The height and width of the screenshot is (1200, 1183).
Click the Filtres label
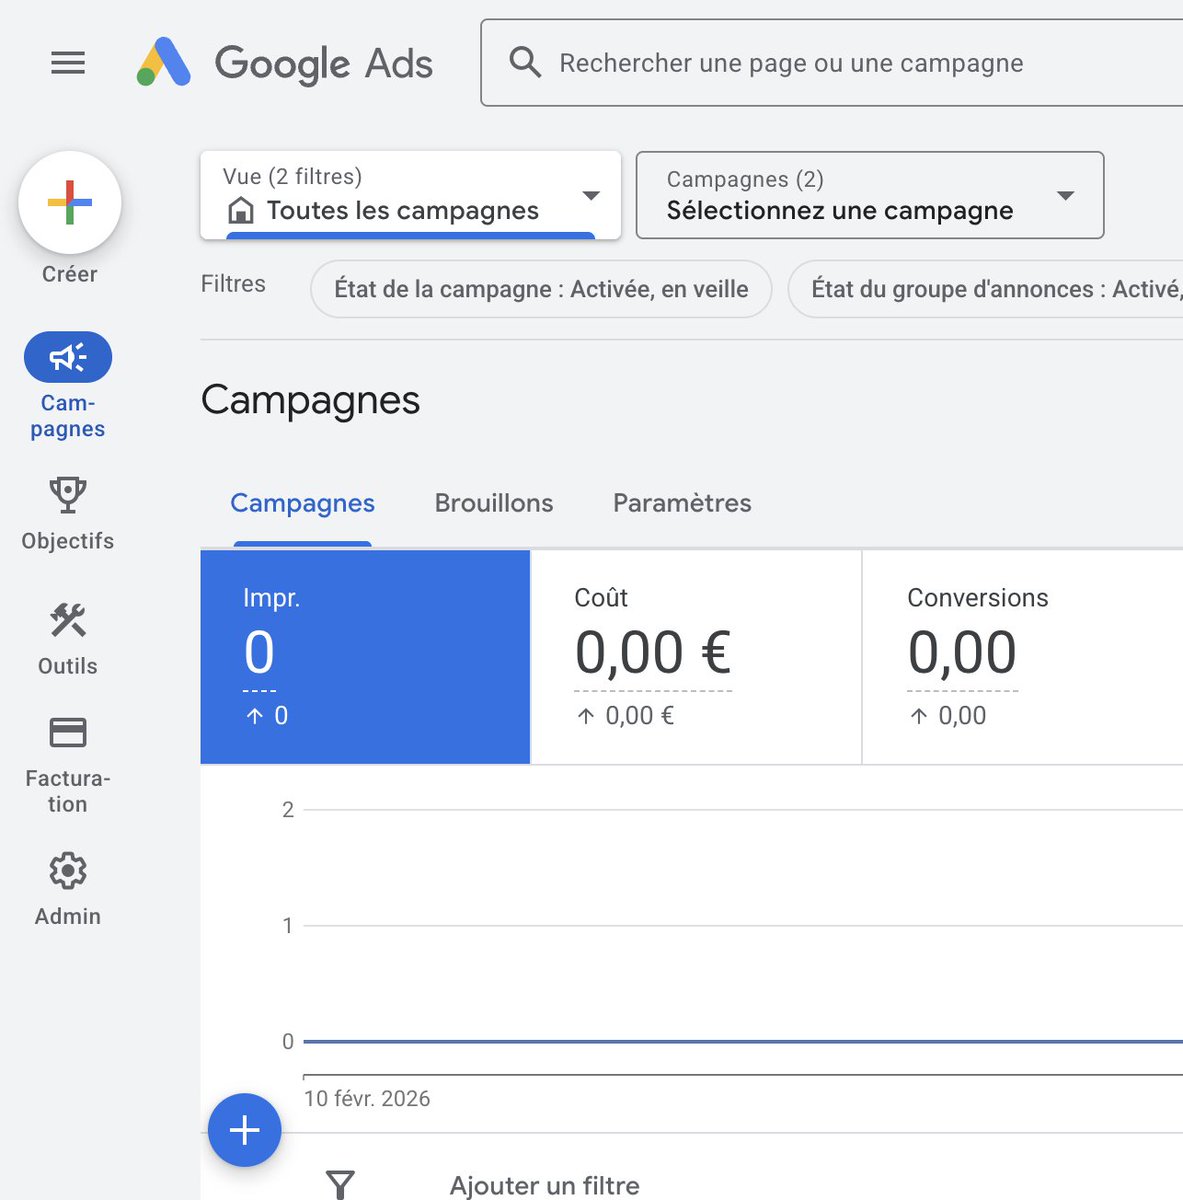(233, 284)
